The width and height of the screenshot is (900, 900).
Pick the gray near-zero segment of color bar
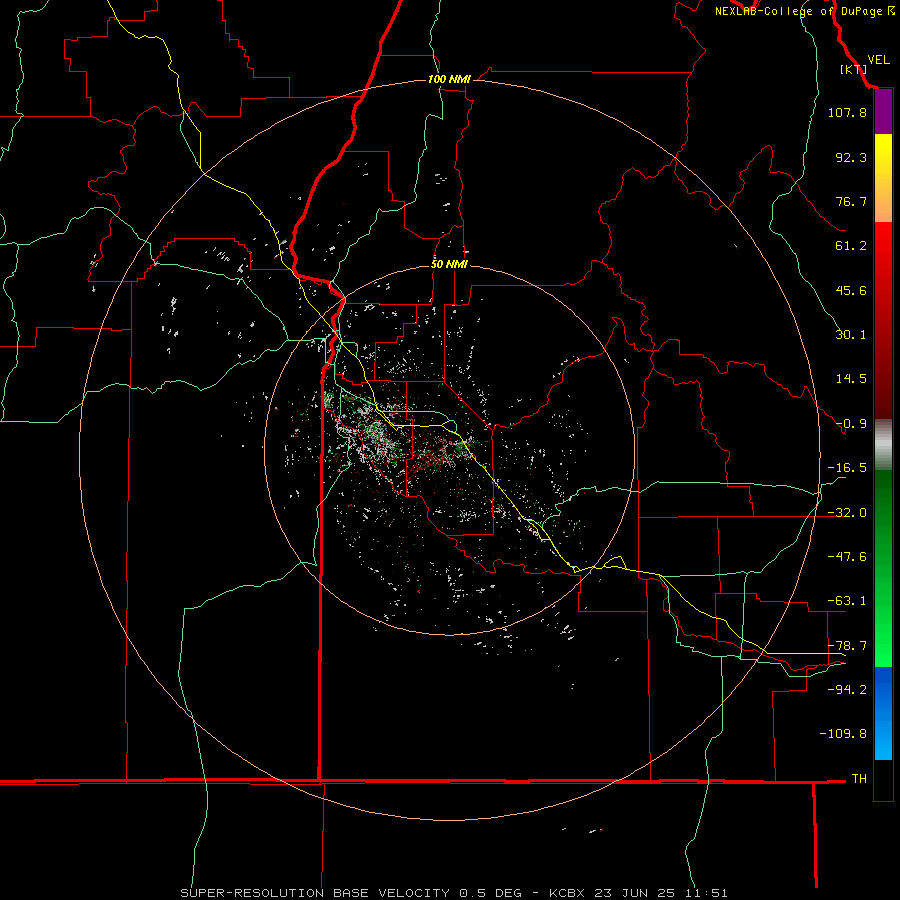coord(883,445)
